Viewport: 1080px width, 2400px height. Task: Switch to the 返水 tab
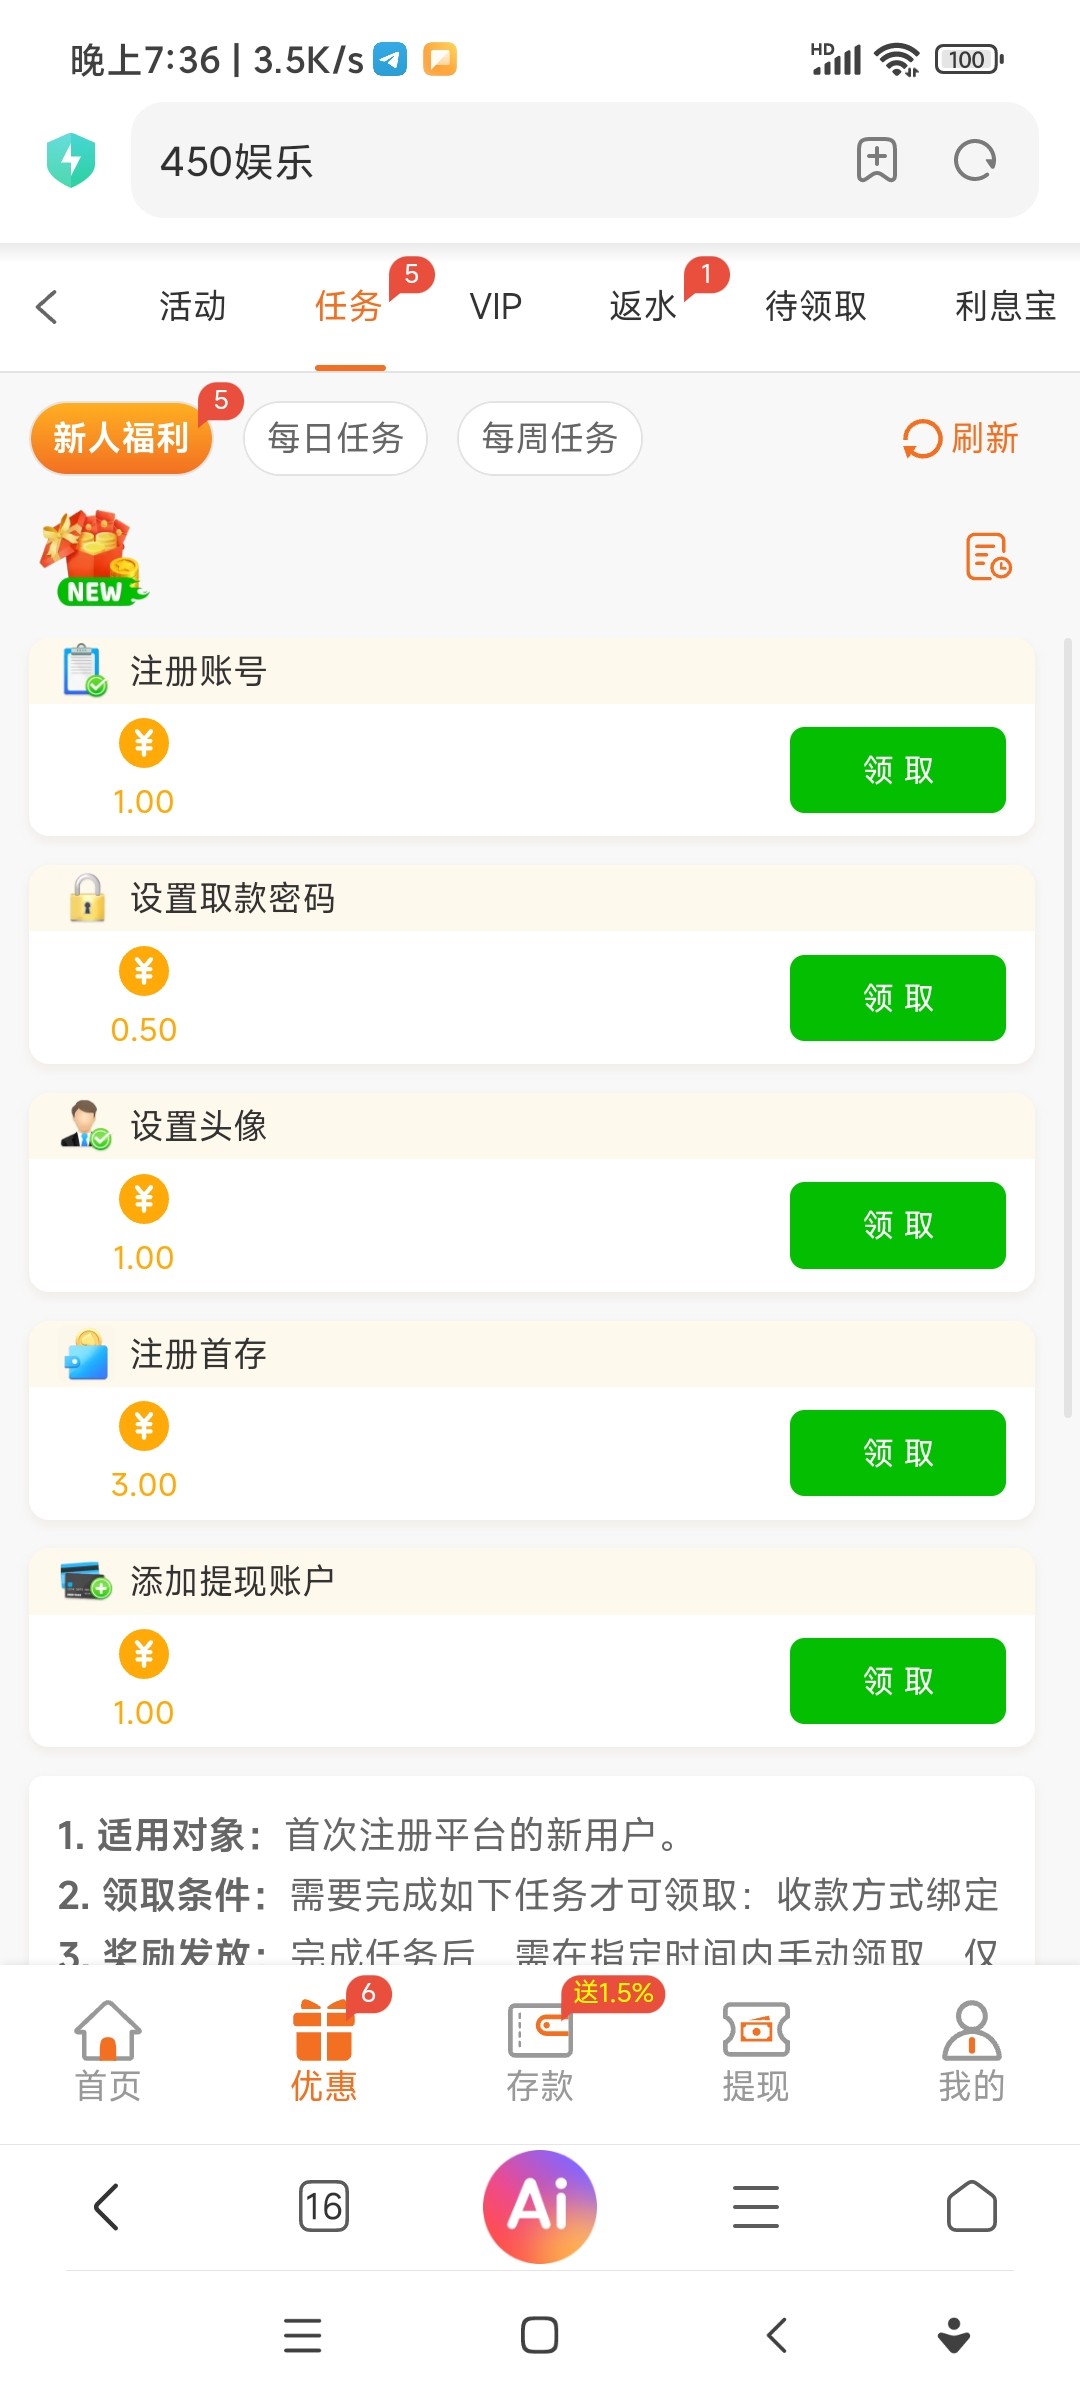pos(643,307)
